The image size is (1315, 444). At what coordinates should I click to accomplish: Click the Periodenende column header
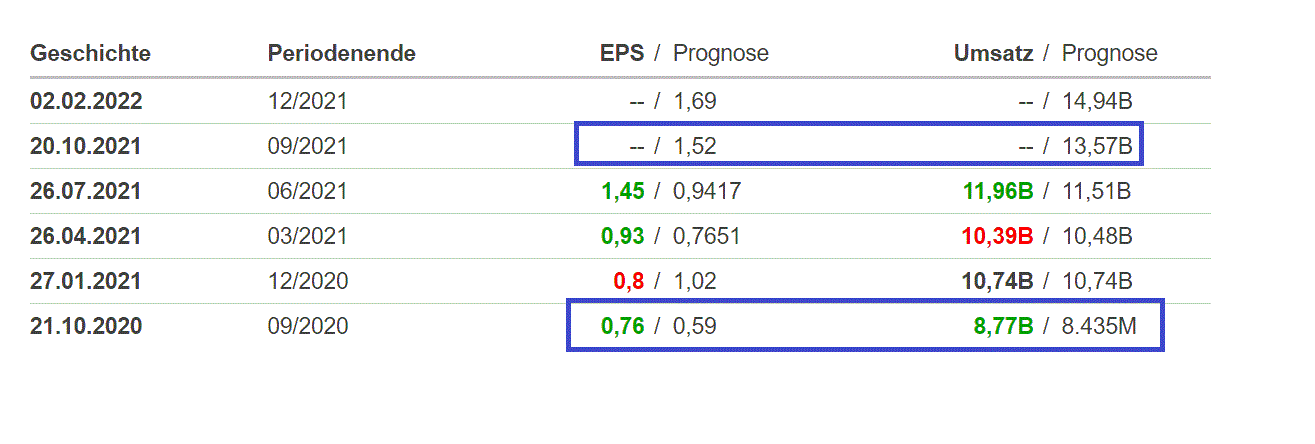tap(341, 54)
